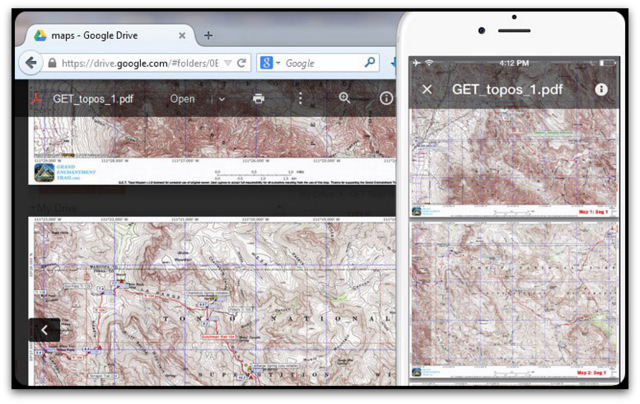This screenshot has width=640, height=404.
Task: Click the padlock site security icon
Action: tap(52, 63)
